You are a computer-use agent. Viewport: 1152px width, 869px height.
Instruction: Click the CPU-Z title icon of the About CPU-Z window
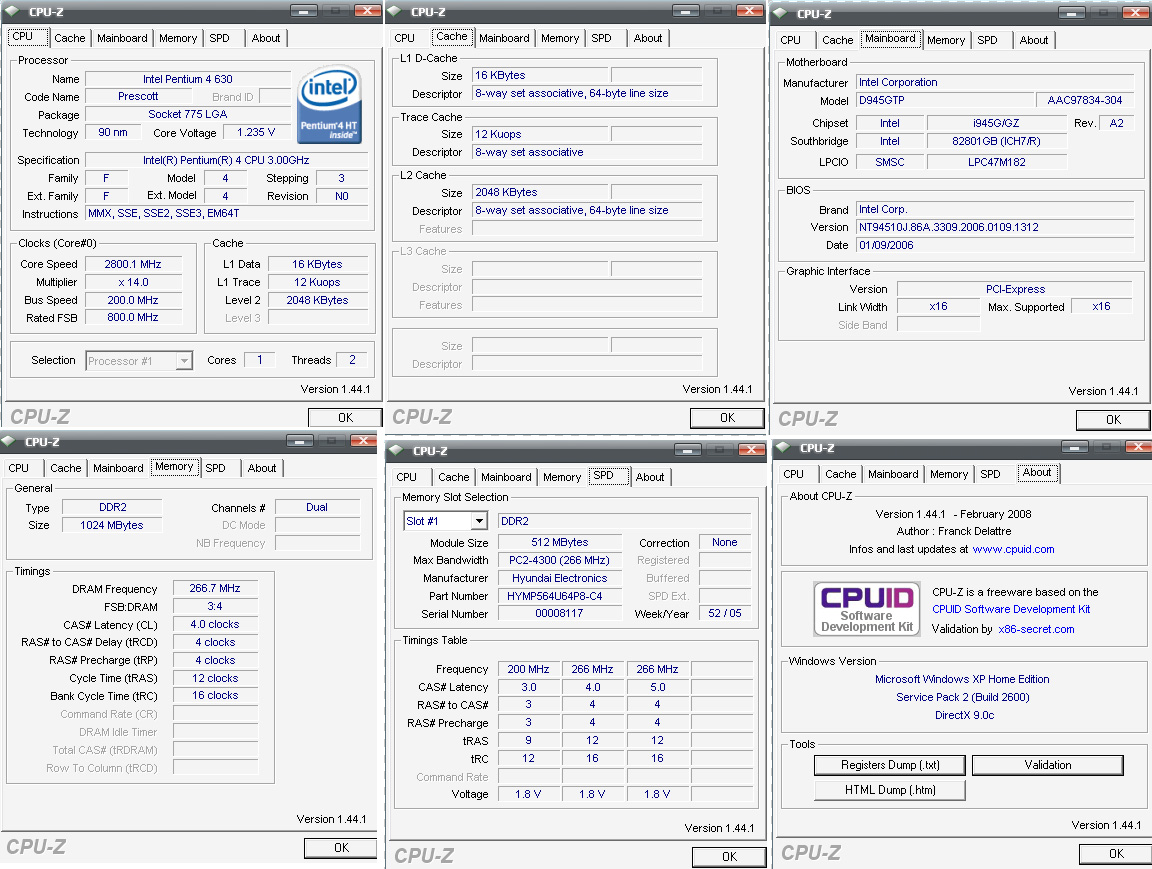(783, 447)
